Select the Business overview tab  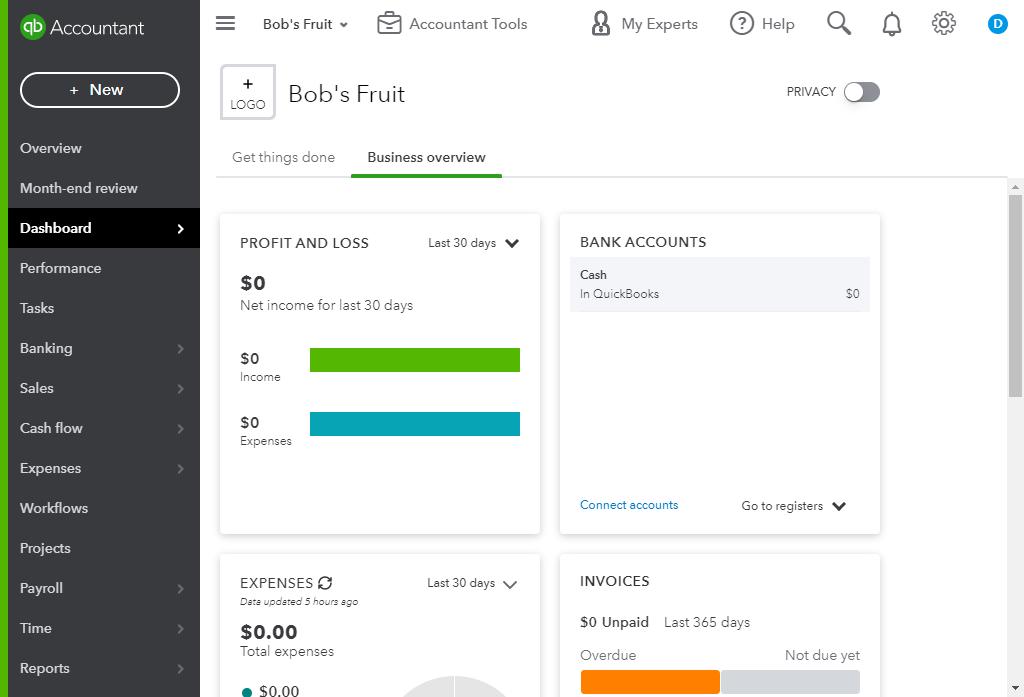tap(426, 157)
